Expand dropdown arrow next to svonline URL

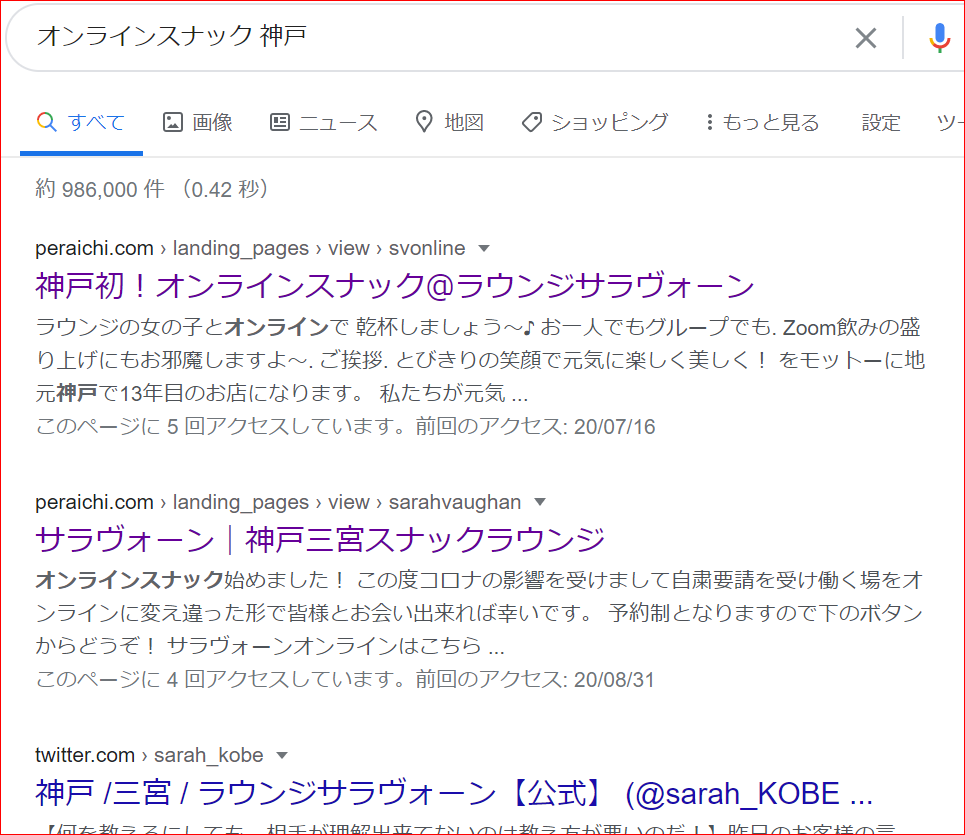point(484,249)
